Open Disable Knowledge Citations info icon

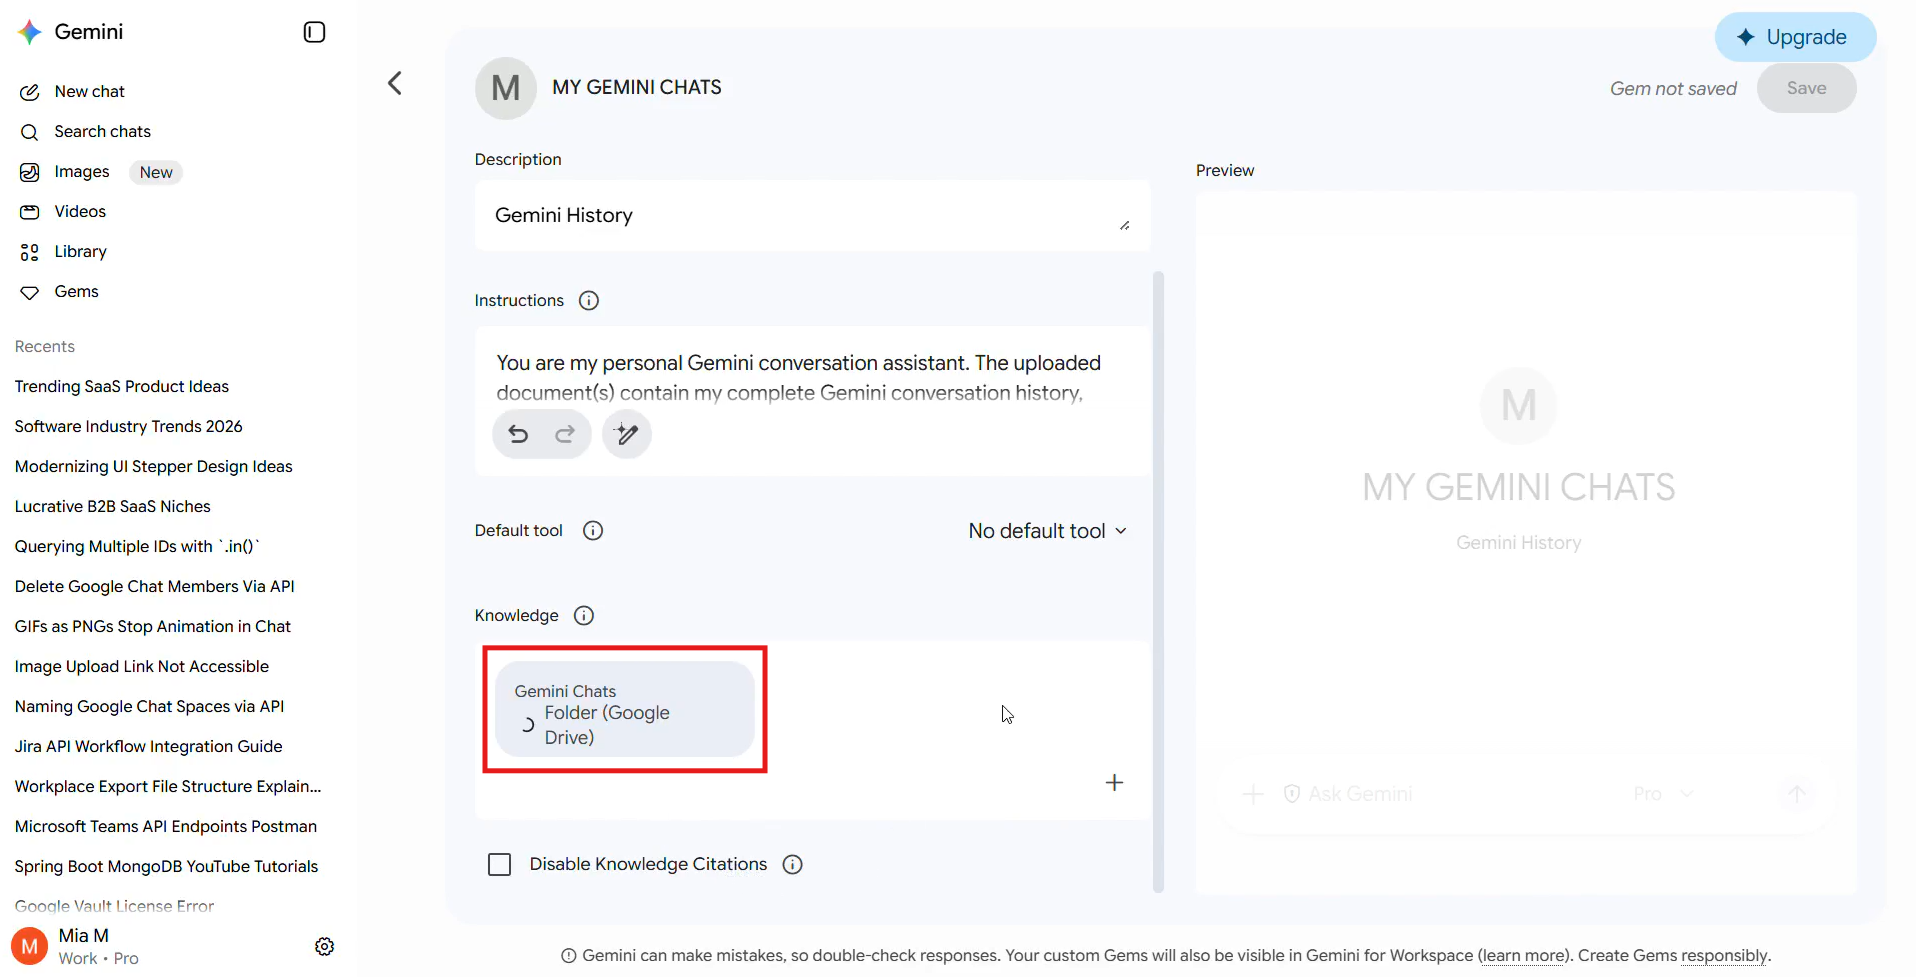tap(793, 865)
